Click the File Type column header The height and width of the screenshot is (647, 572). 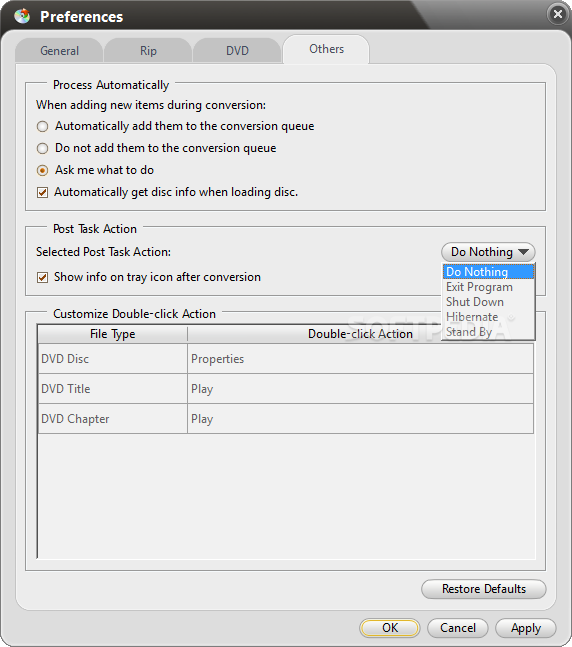[113, 334]
